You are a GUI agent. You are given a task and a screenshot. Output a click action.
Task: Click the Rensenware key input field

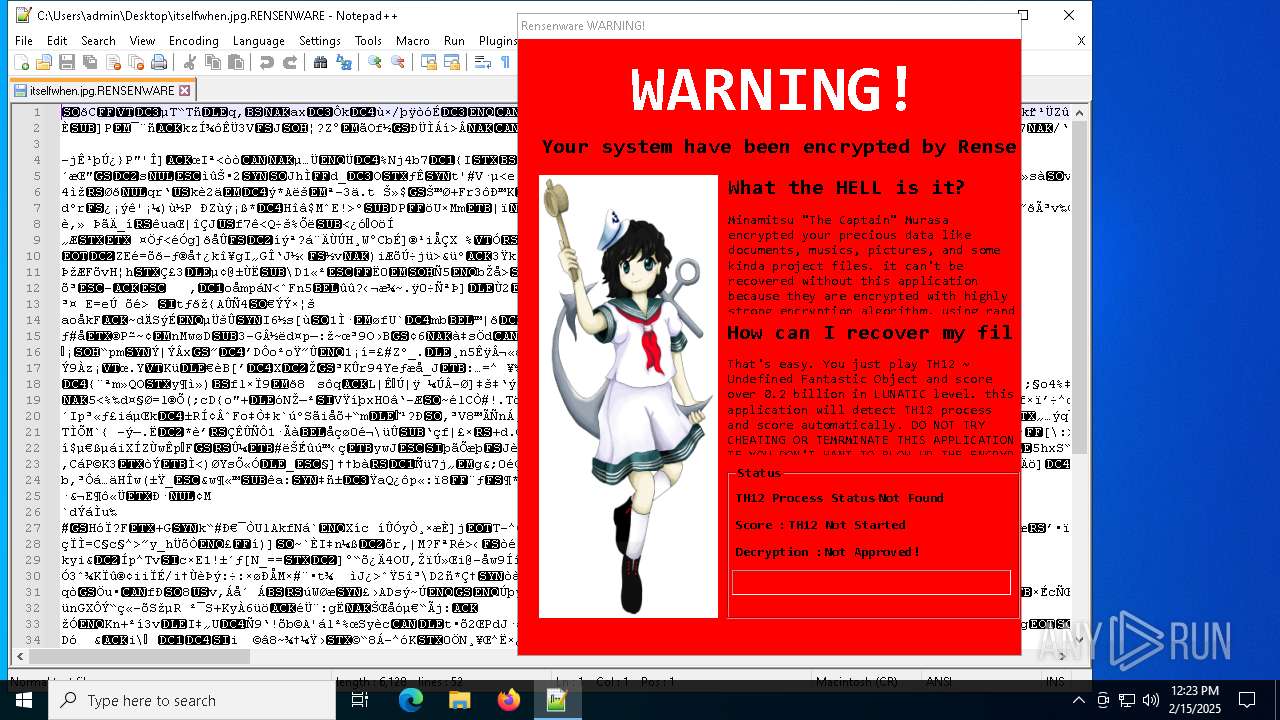[x=871, y=582]
